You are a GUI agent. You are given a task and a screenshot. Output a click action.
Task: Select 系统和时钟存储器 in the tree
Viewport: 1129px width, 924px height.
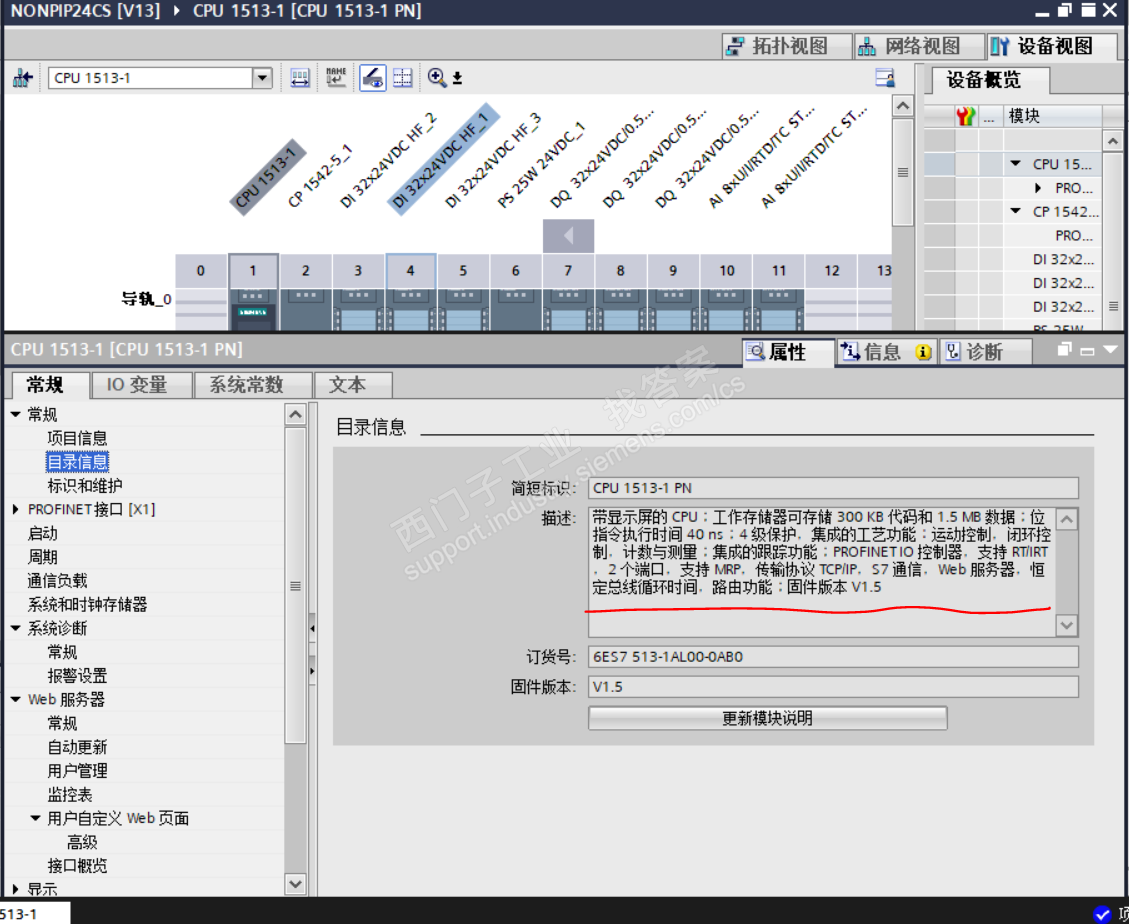[87, 604]
